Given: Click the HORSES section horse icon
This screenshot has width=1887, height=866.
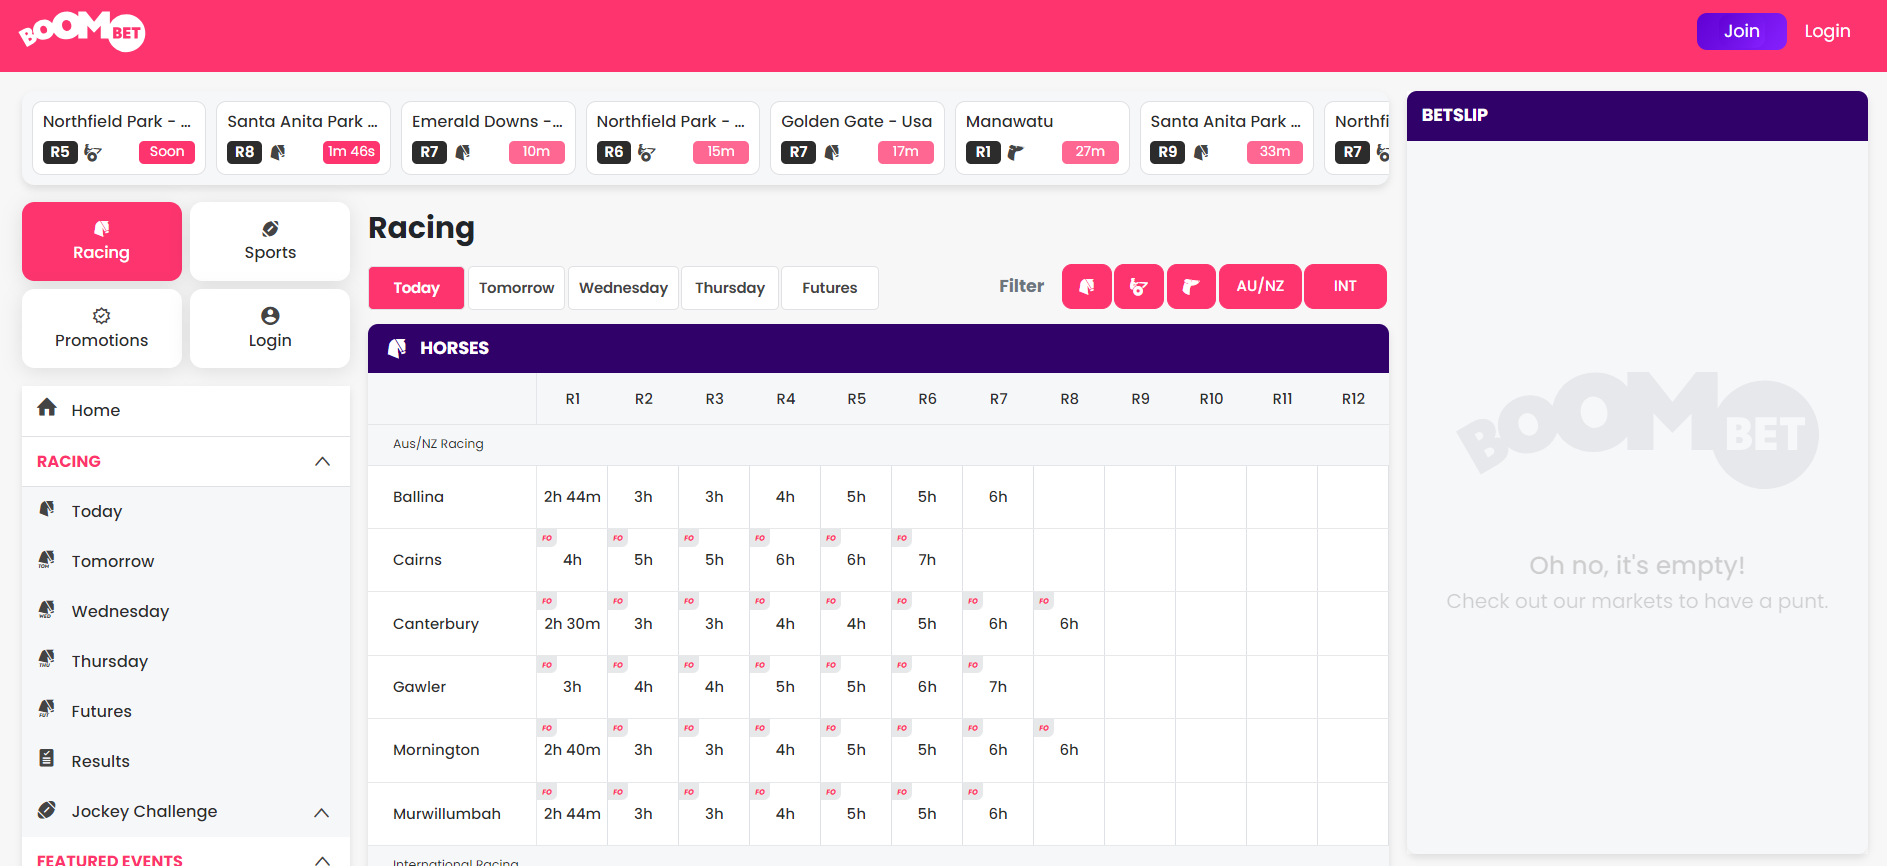Looking at the screenshot, I should 397,348.
